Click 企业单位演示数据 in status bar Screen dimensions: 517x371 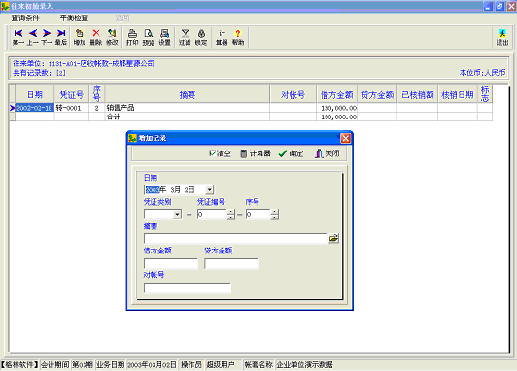(x=305, y=365)
